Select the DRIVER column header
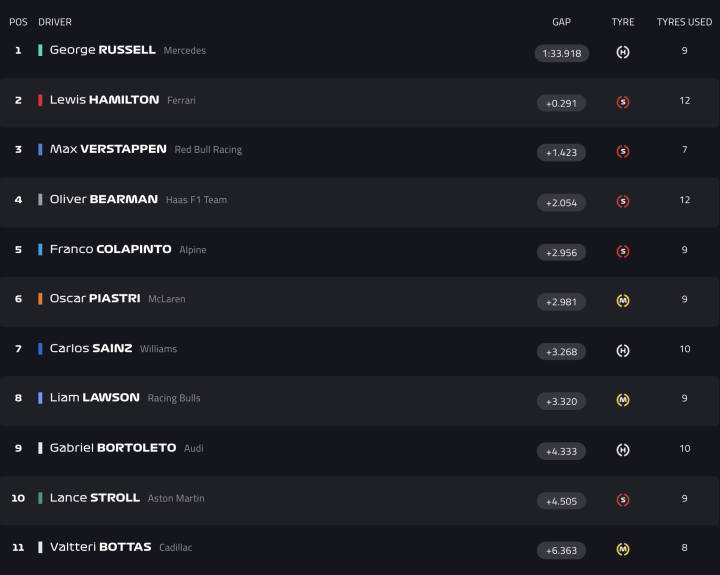This screenshot has height=575, width=720. point(55,22)
